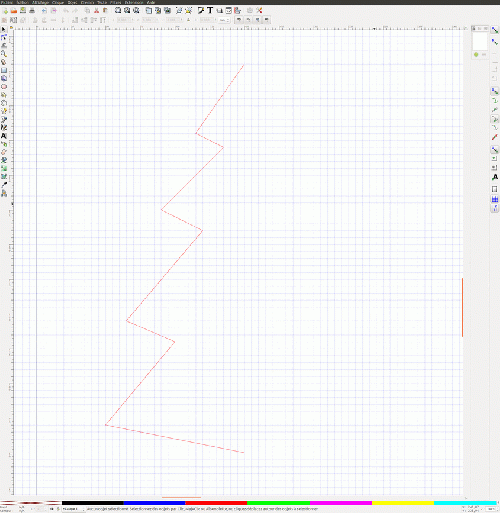The width and height of the screenshot is (500, 513).
Task: Open the Fichier menu
Action: 7,2
